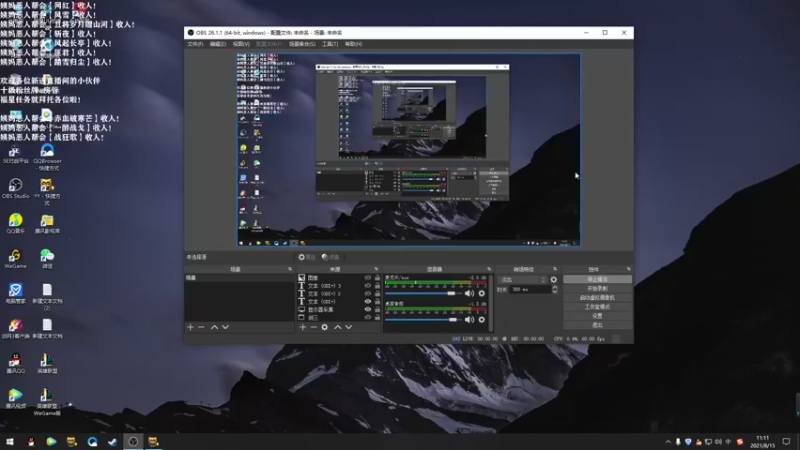
Task: Move scene up with arrow icon
Action: point(214,327)
